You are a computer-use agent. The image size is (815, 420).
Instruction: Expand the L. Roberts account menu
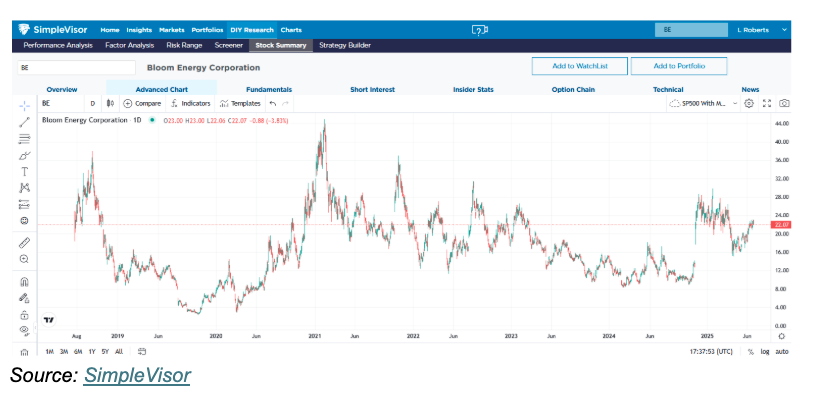[x=761, y=30]
